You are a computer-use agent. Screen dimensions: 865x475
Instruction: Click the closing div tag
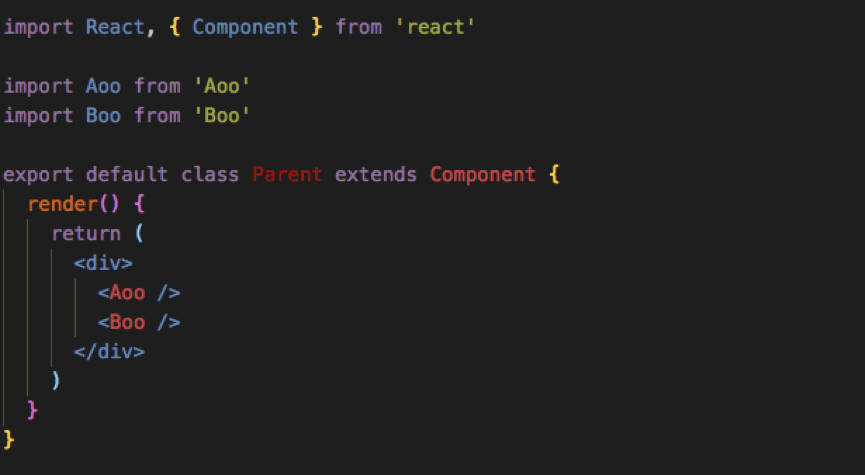tap(109, 352)
